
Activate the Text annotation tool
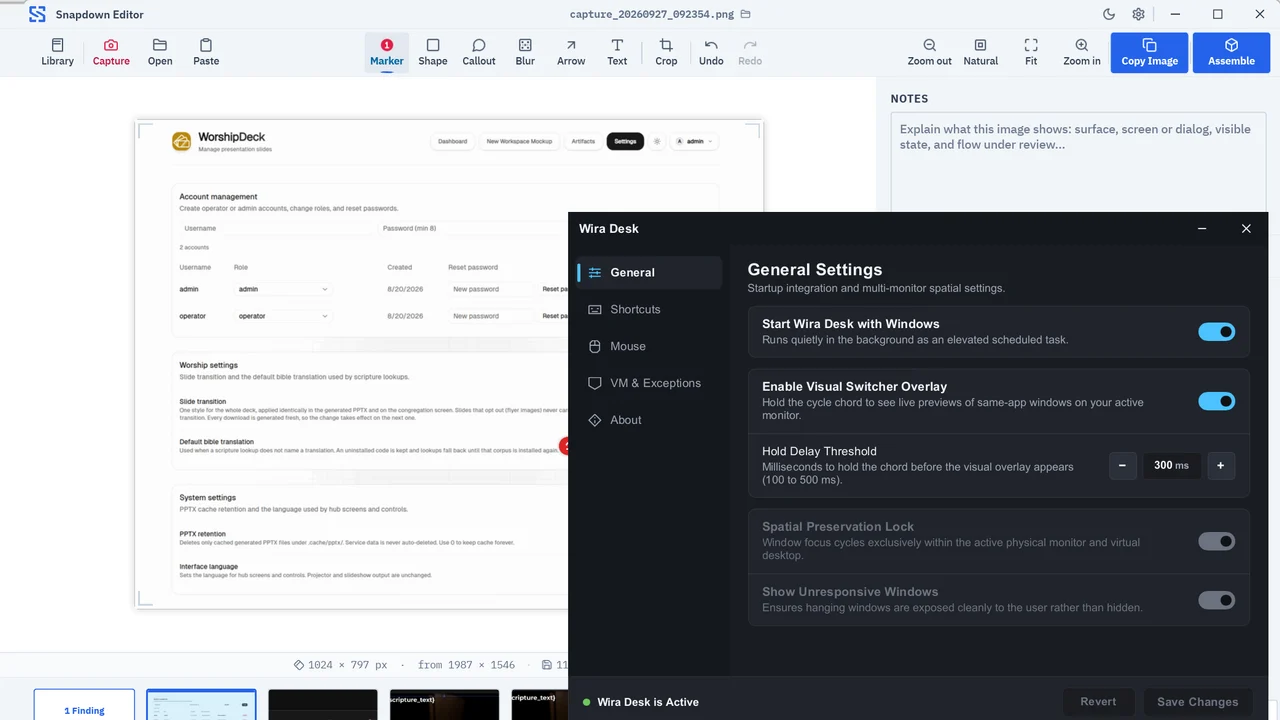[617, 52]
